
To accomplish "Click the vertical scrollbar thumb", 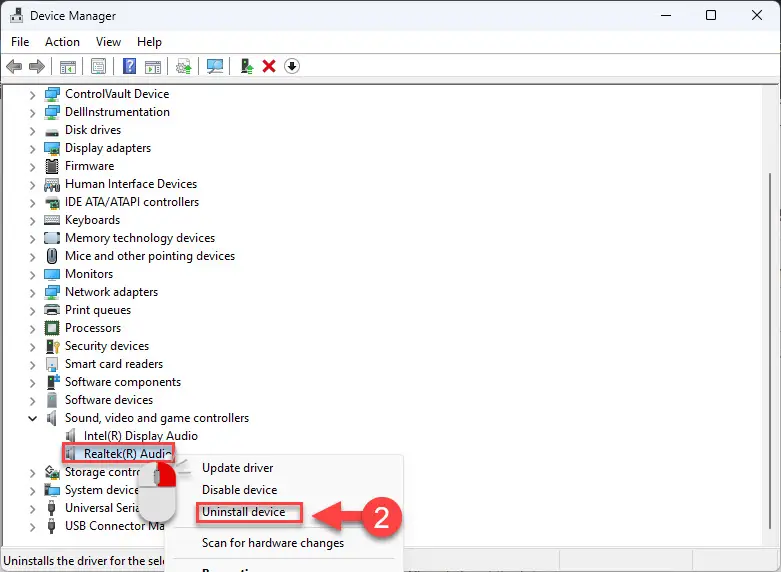I will pyautogui.click(x=771, y=351).
